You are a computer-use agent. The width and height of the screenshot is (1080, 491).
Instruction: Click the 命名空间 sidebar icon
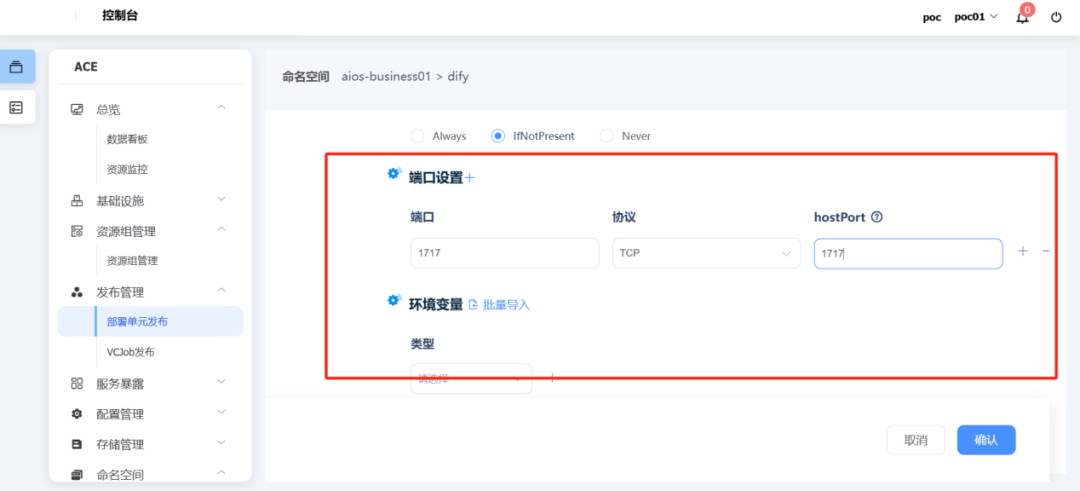[77, 474]
